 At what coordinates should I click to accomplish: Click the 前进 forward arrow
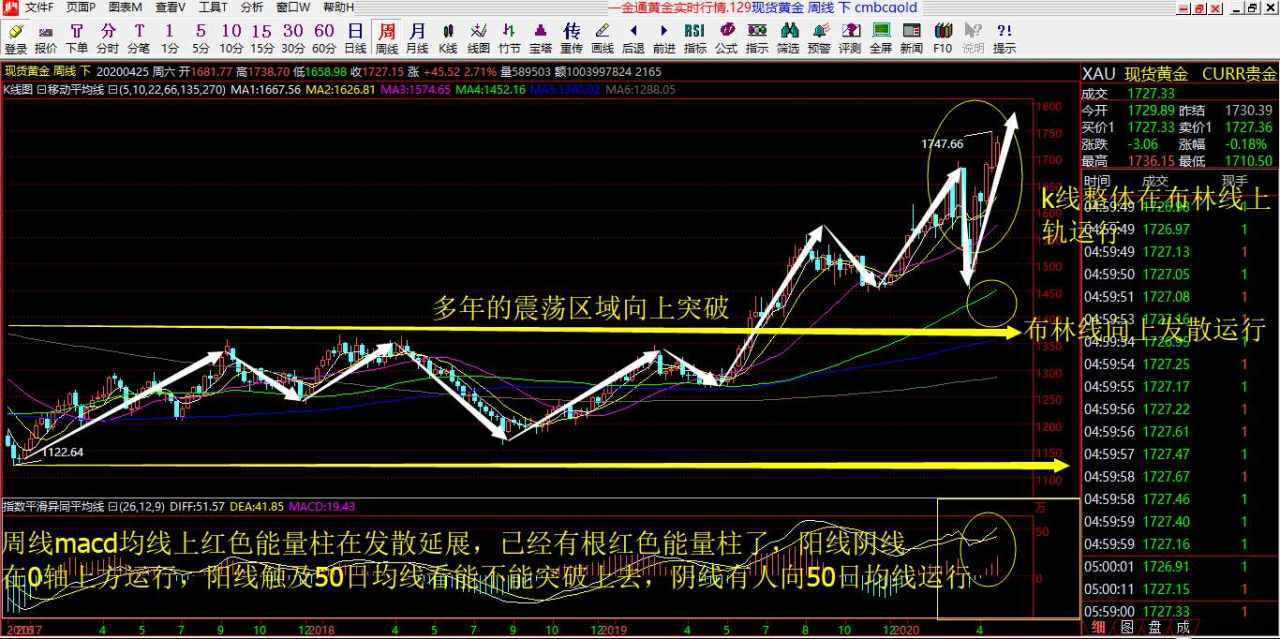click(x=664, y=38)
